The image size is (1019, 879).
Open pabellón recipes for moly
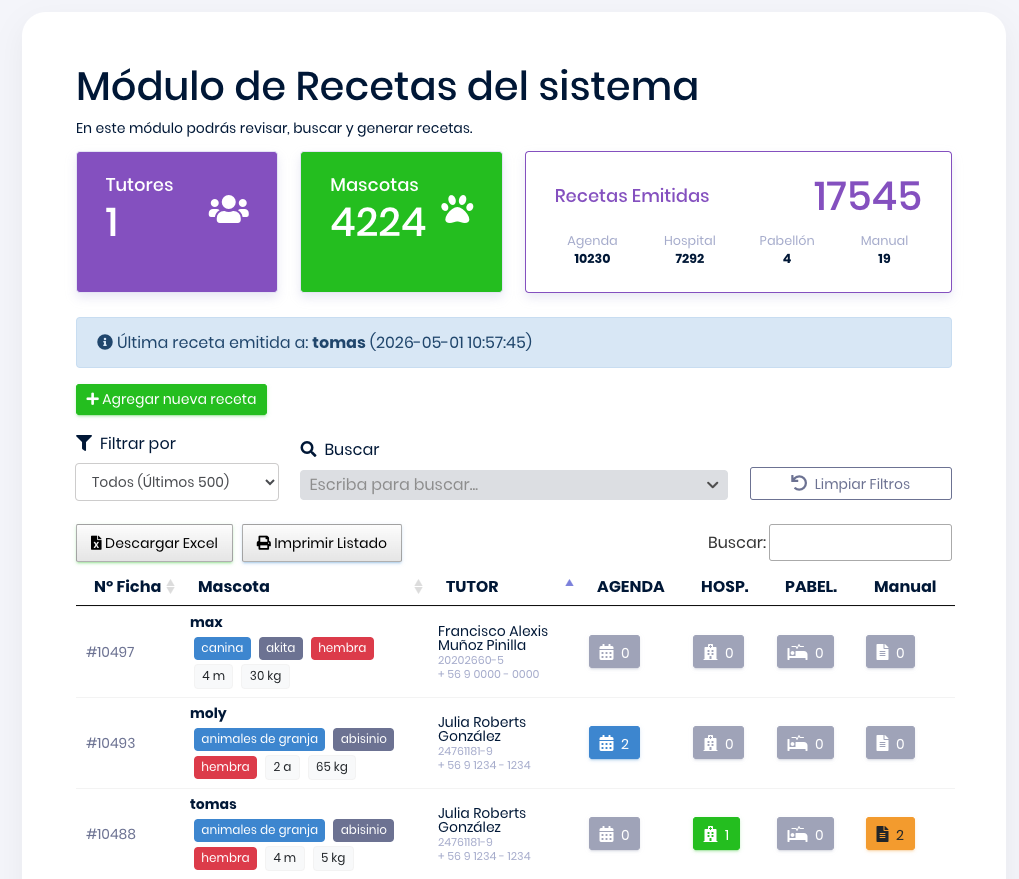click(805, 743)
